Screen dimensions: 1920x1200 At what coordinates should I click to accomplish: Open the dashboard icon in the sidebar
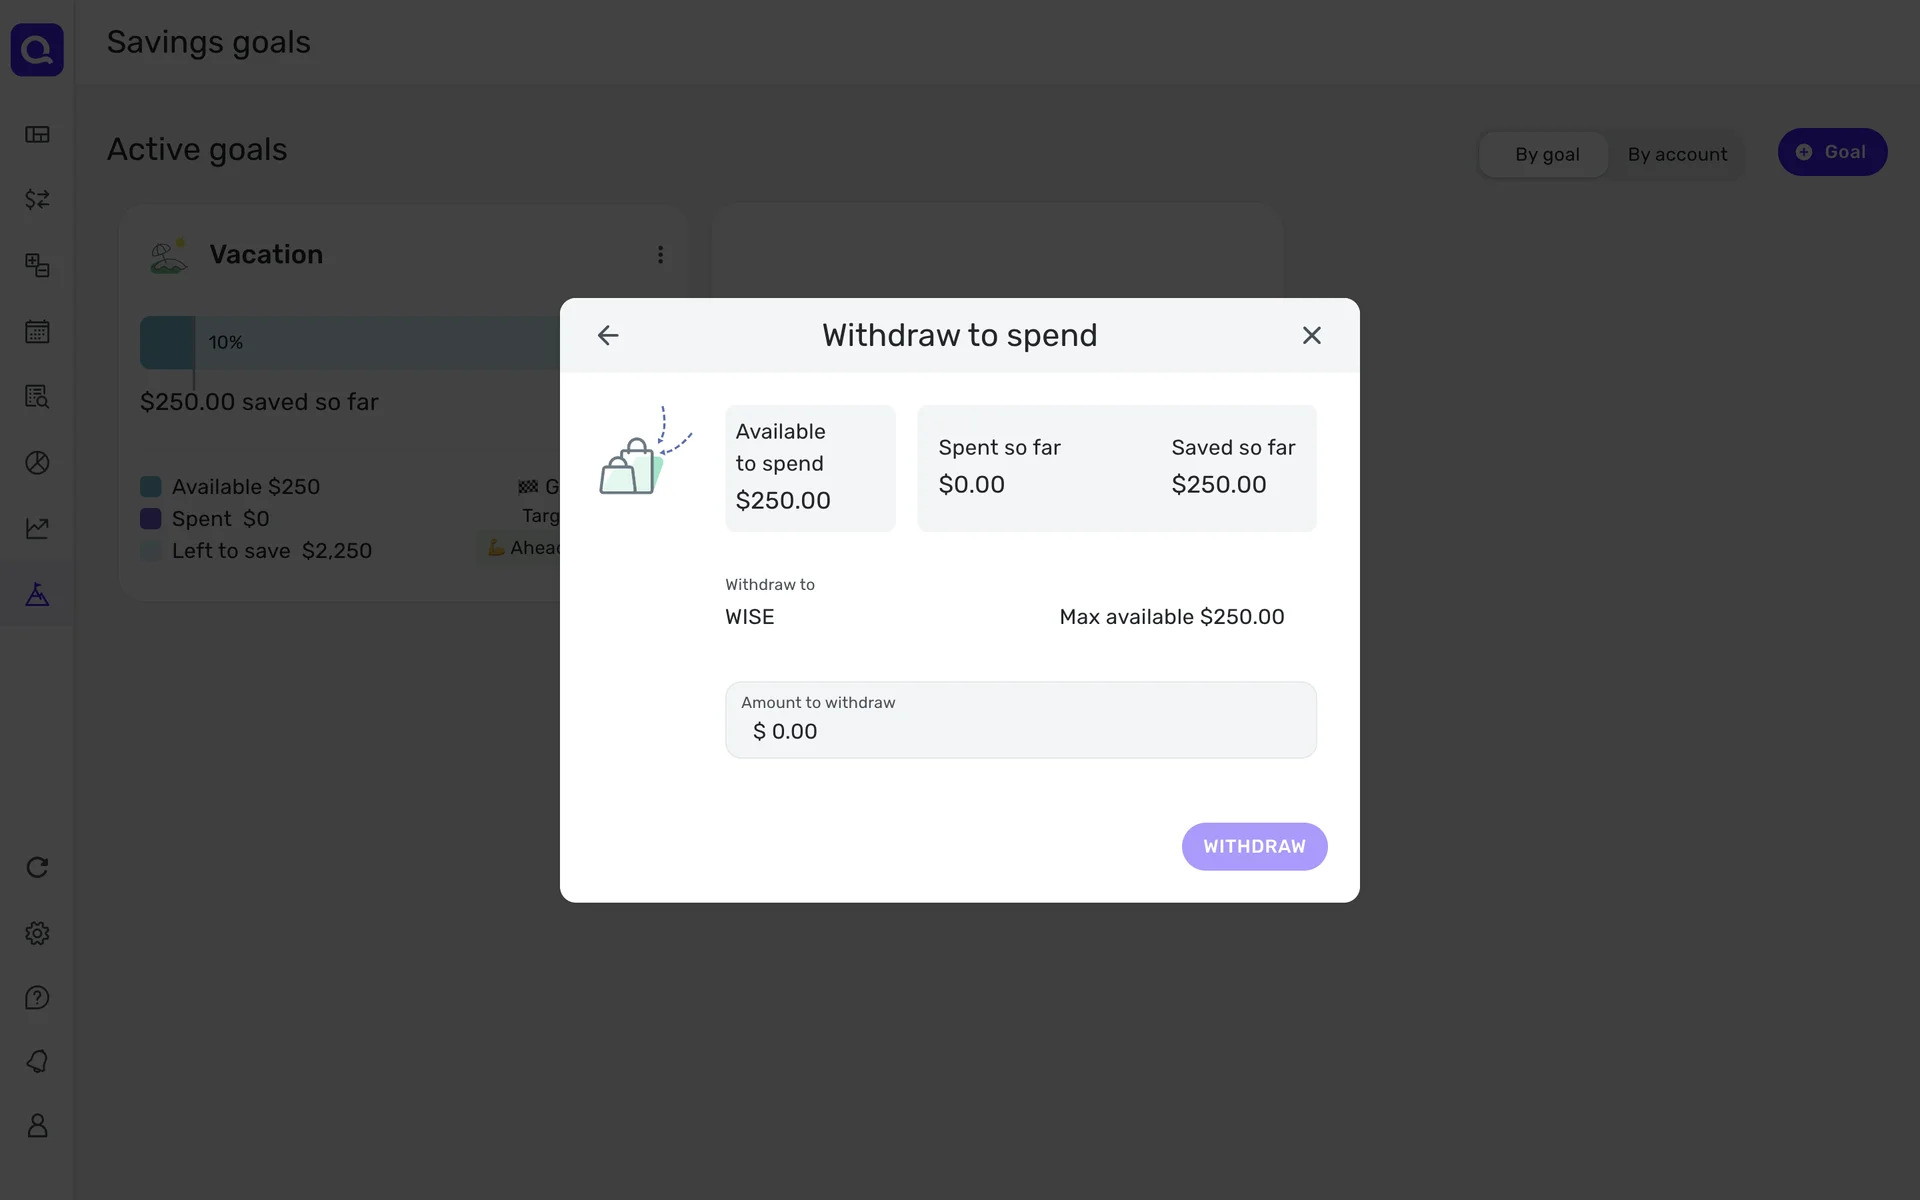(37, 134)
